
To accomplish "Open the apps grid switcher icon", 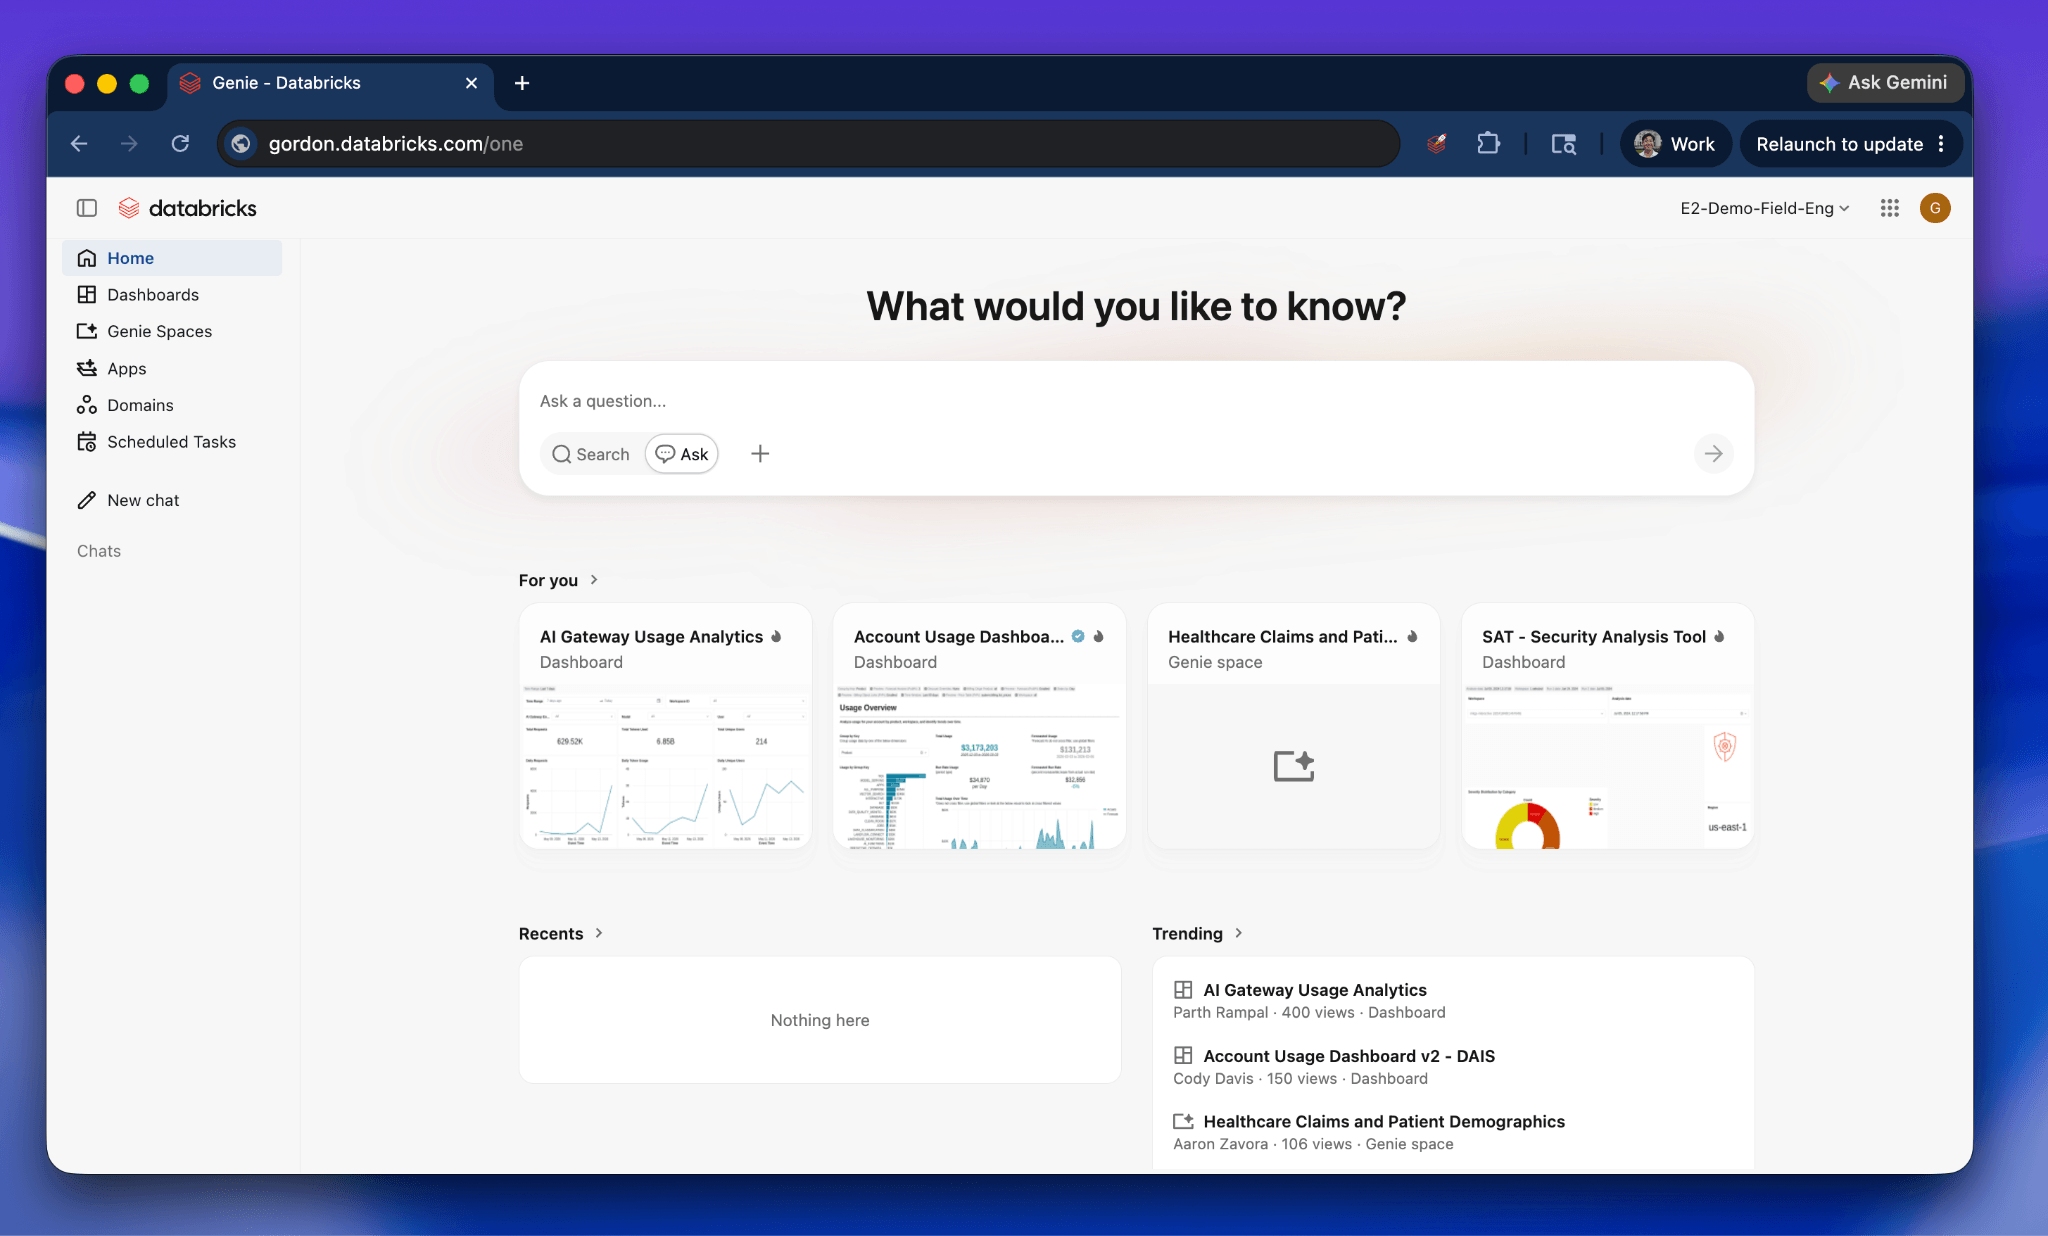I will point(1889,208).
